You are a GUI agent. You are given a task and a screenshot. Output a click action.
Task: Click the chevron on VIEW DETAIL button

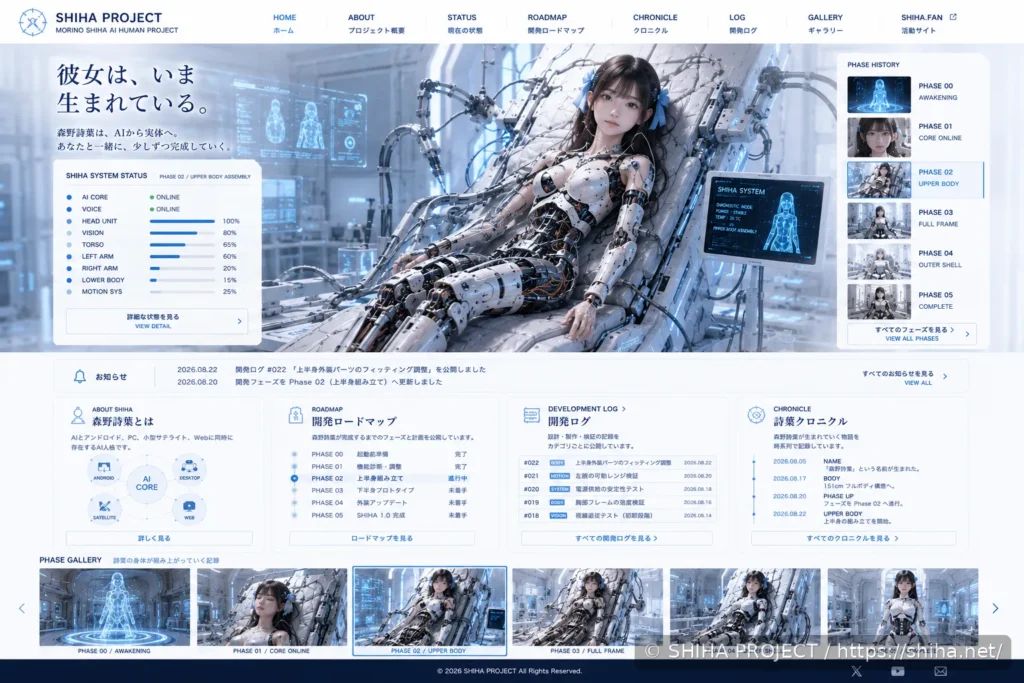[x=239, y=321]
